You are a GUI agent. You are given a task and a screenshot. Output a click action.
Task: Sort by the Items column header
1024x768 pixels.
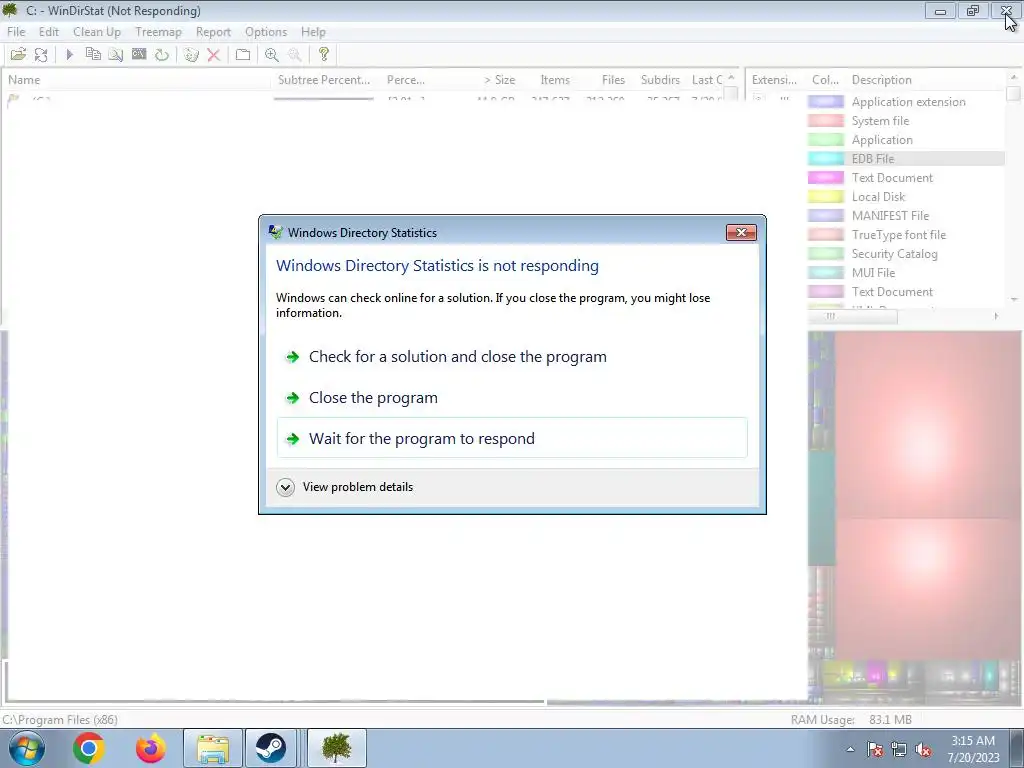coord(547,80)
